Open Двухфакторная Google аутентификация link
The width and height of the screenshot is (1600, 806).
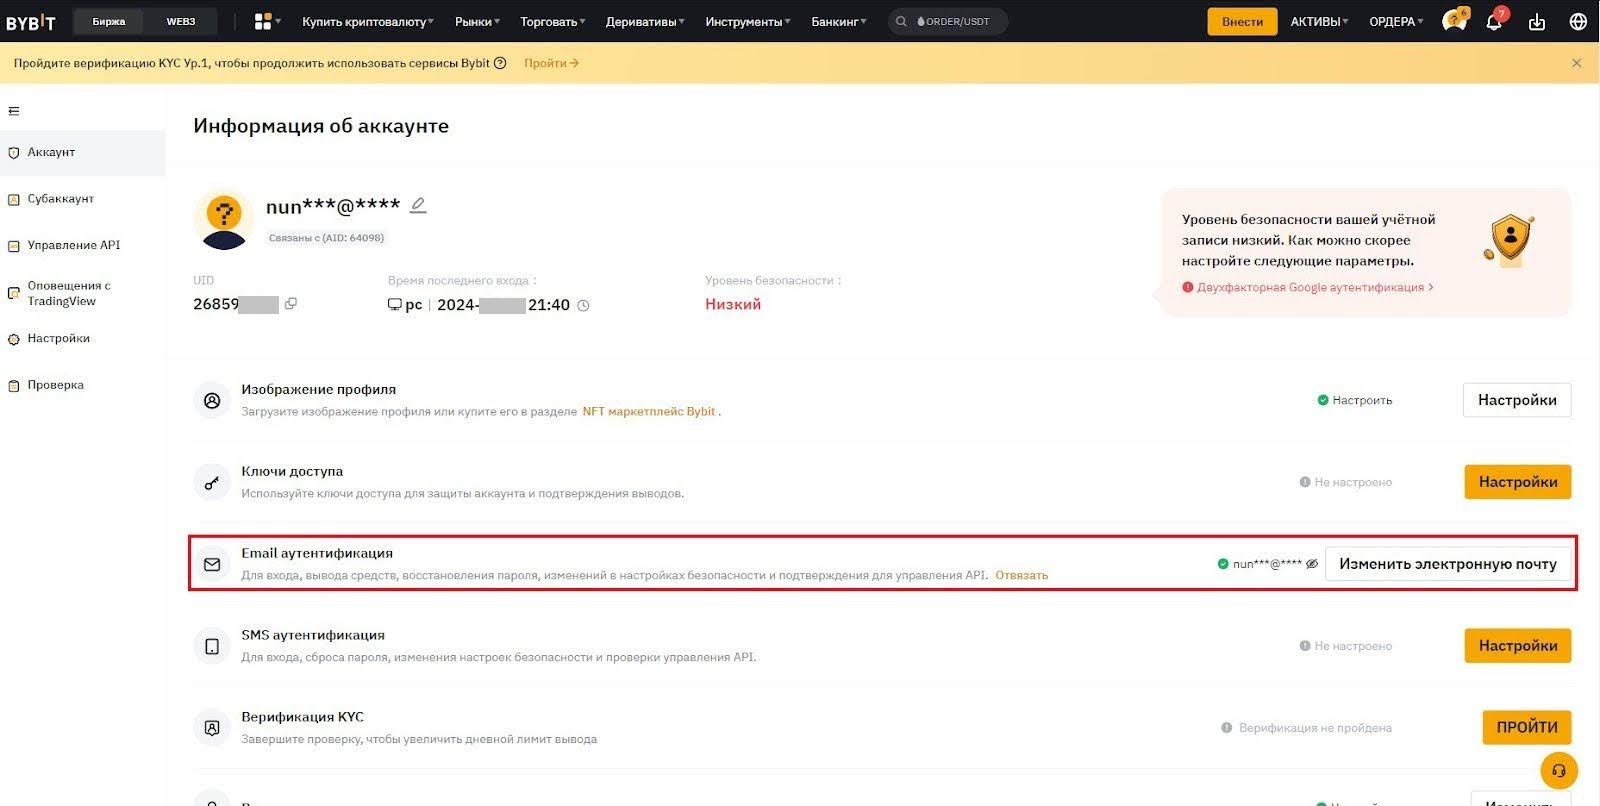1308,287
